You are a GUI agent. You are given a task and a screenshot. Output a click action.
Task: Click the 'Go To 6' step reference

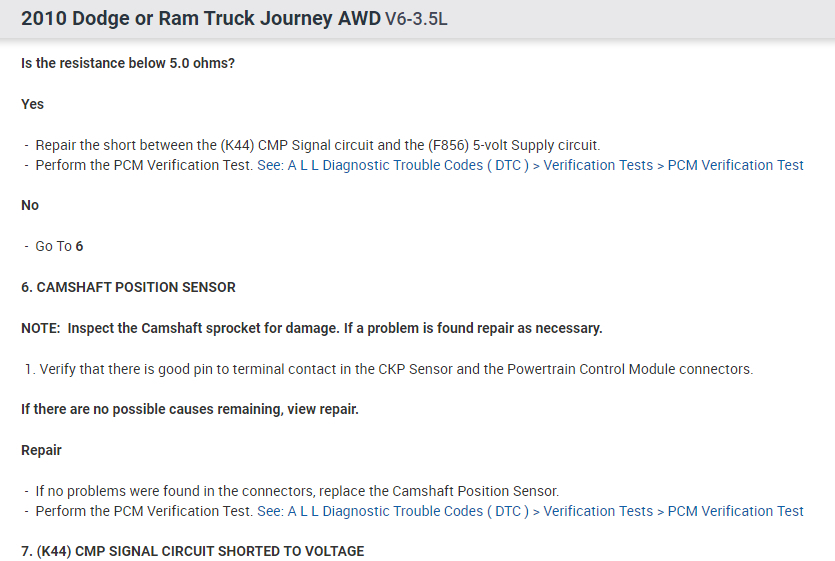click(x=59, y=246)
